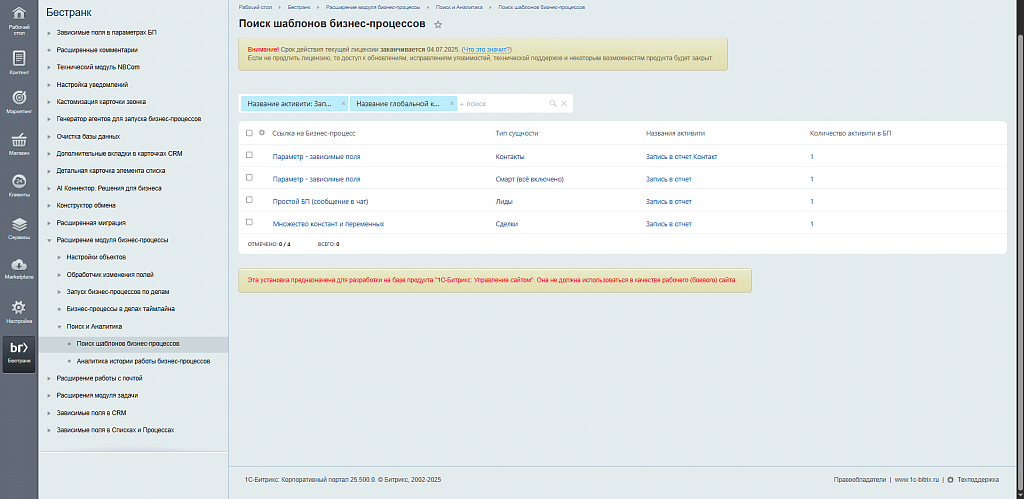The height and width of the screenshot is (499, 1024).
Task: Tick the select-all checkbox in table header
Action: [249, 132]
